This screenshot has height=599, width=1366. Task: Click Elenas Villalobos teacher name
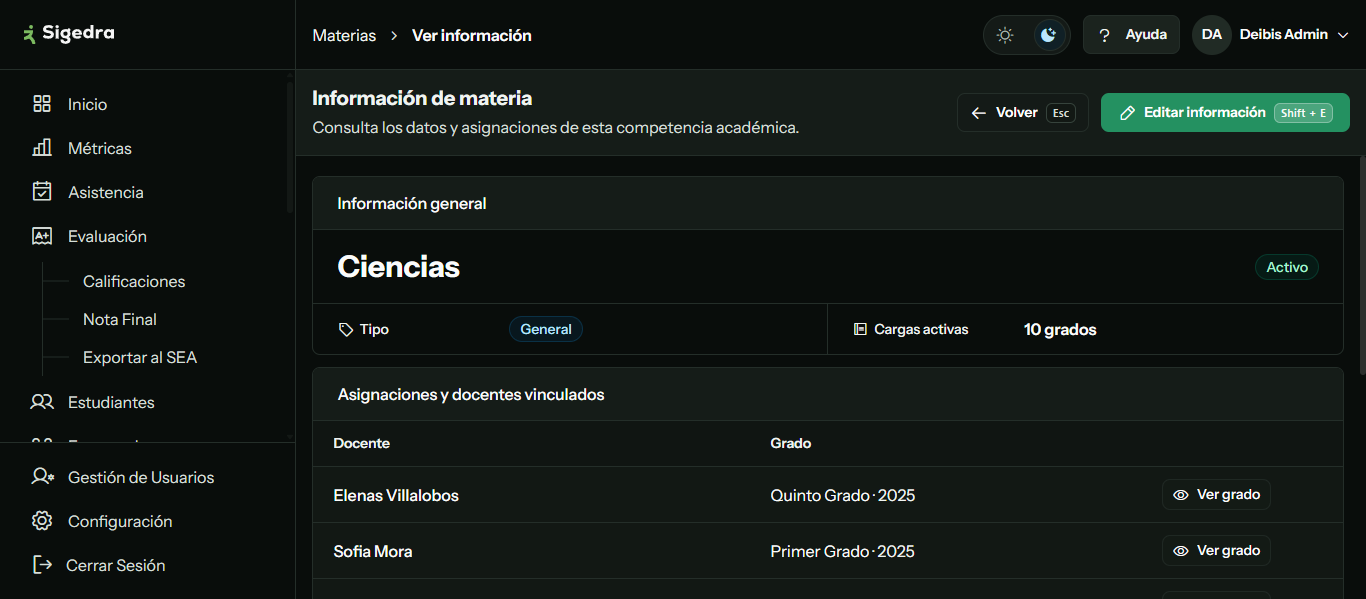[x=396, y=495]
